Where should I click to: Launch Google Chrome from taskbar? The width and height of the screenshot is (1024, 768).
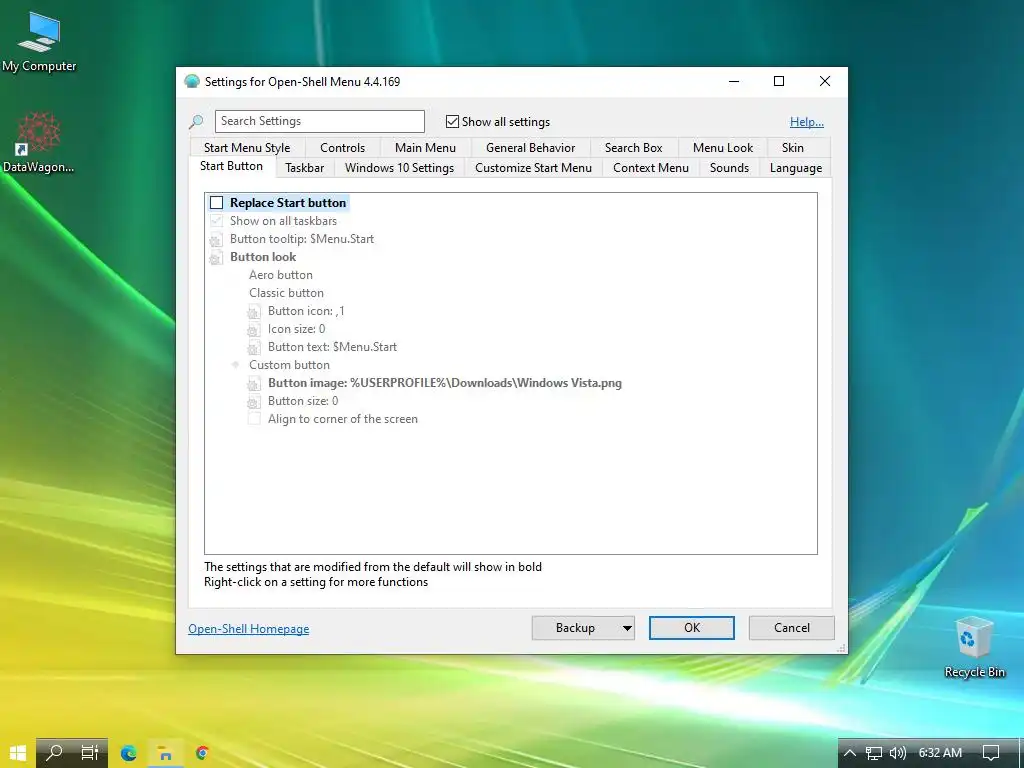pyautogui.click(x=202, y=753)
